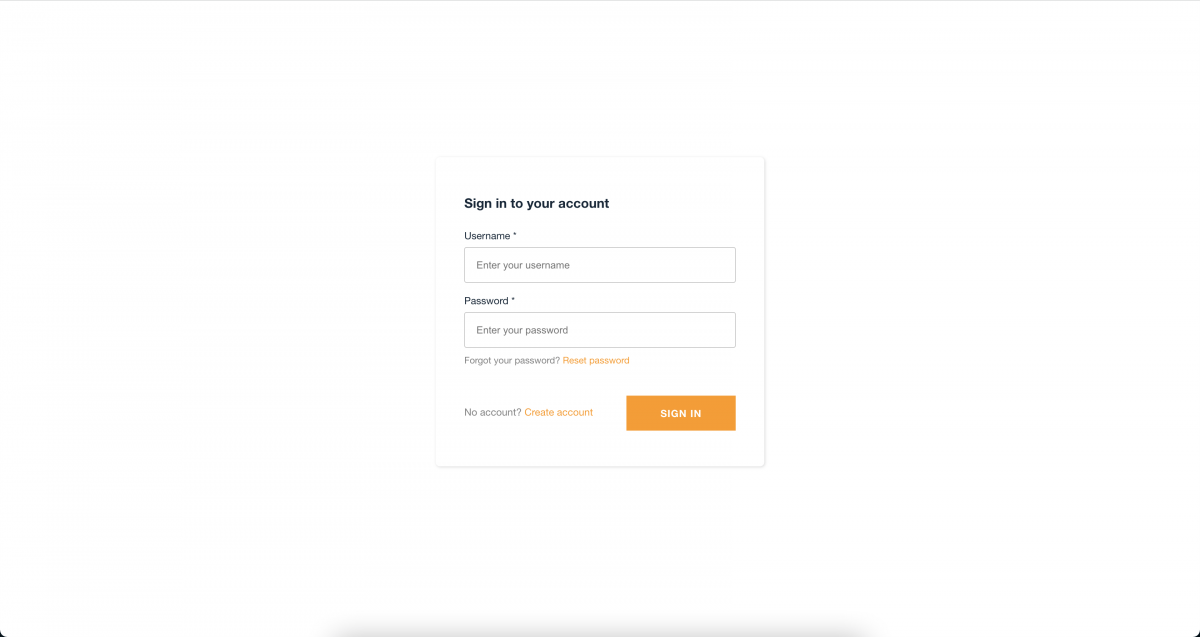Image resolution: width=1200 pixels, height=637 pixels.
Task: Click the asterisk beside Username label
Action: pyautogui.click(x=515, y=235)
